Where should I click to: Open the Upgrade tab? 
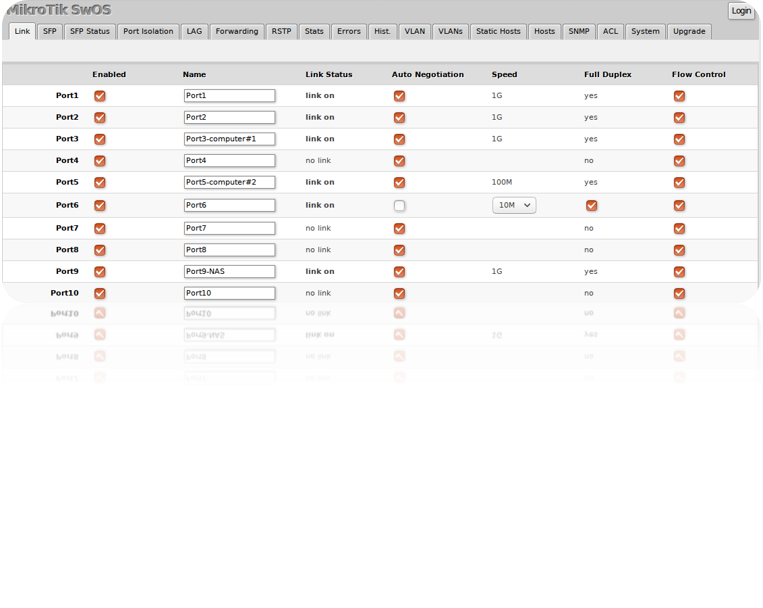[689, 31]
